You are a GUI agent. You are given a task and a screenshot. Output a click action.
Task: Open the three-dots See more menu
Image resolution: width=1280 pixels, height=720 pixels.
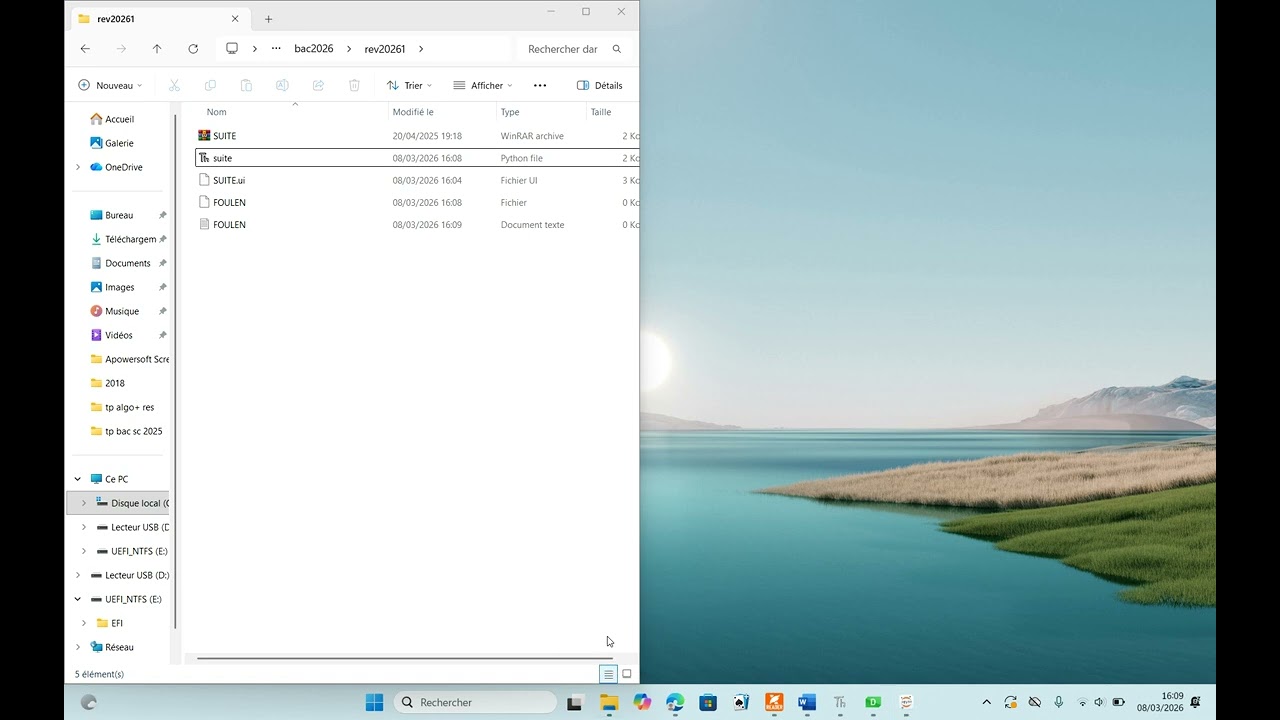pyautogui.click(x=540, y=86)
